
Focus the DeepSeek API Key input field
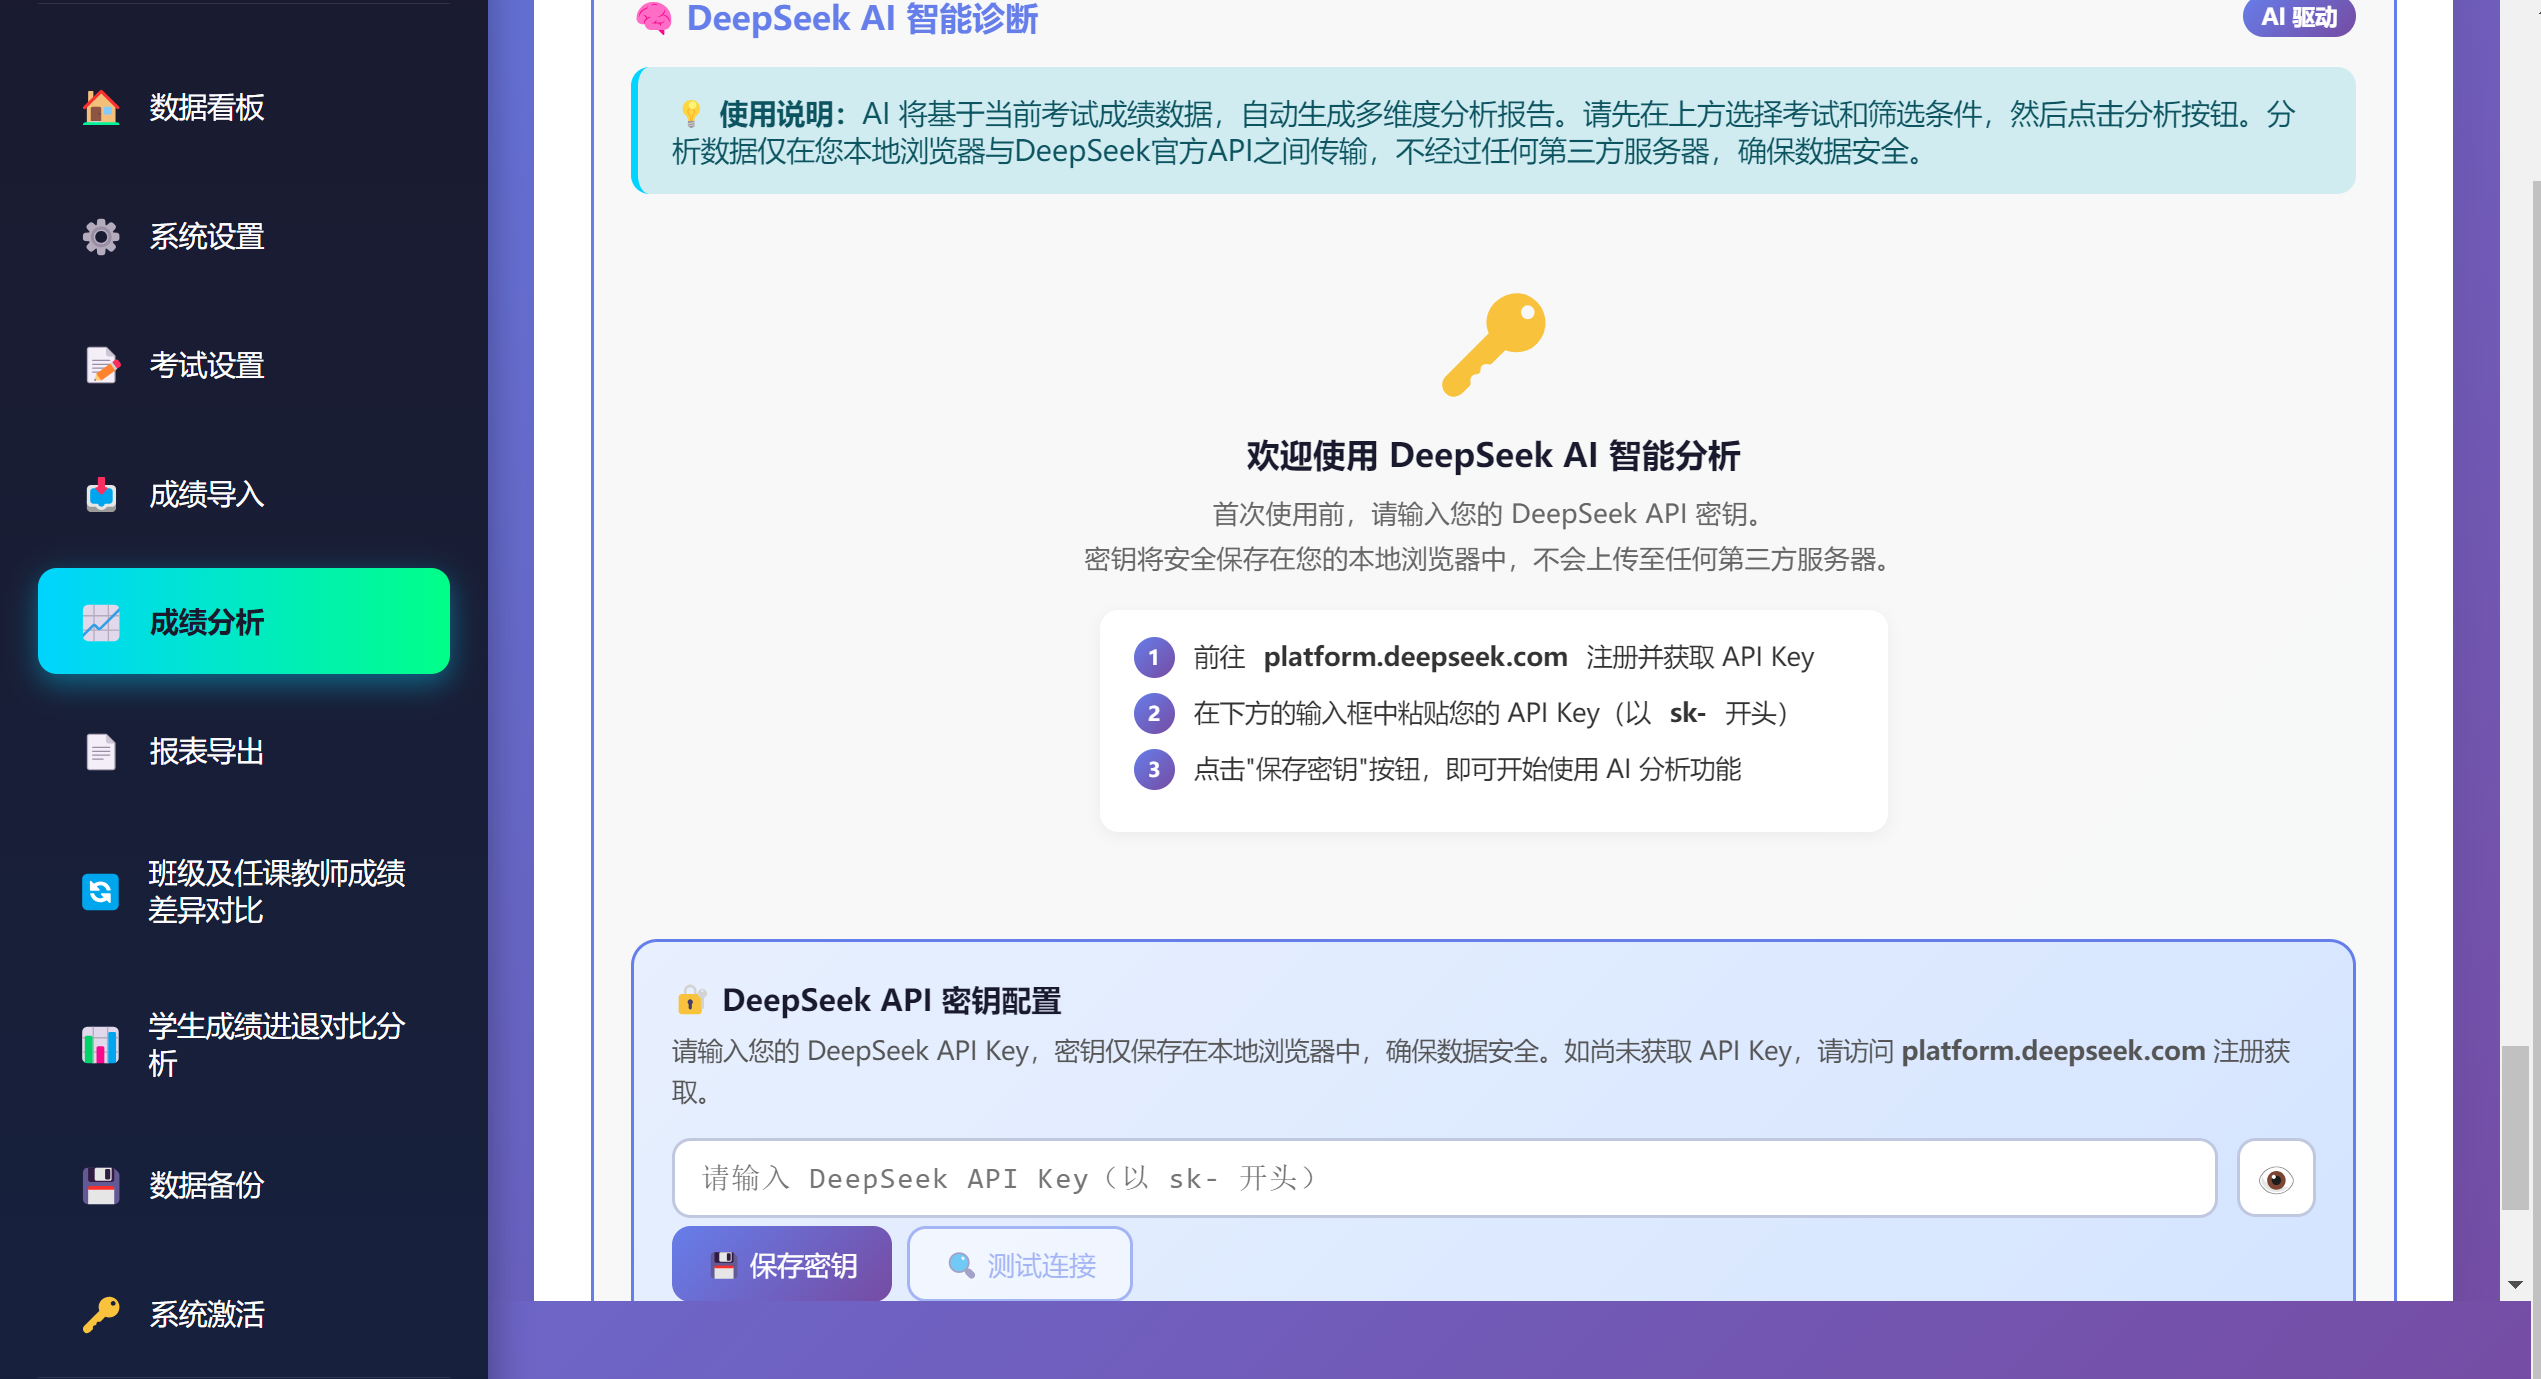coord(1444,1179)
